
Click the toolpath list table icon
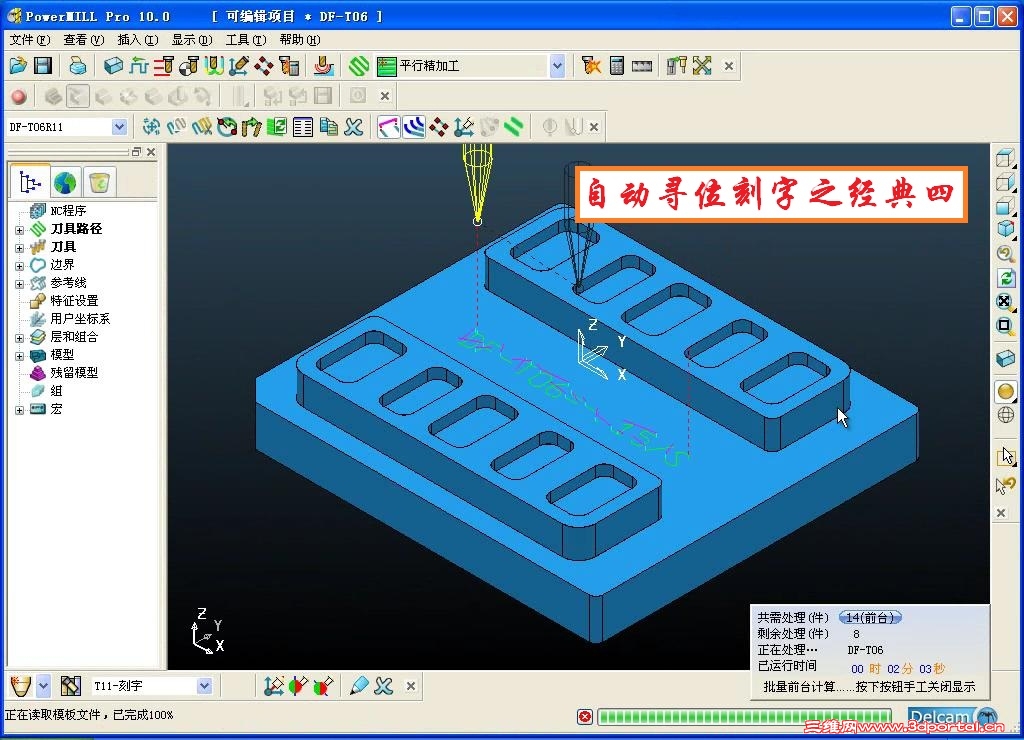click(302, 127)
